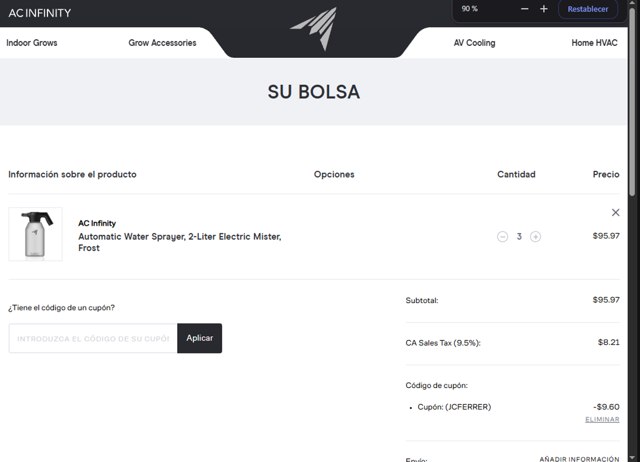The width and height of the screenshot is (640, 462).
Task: Open the Indoor Grows menu
Action: (32, 43)
